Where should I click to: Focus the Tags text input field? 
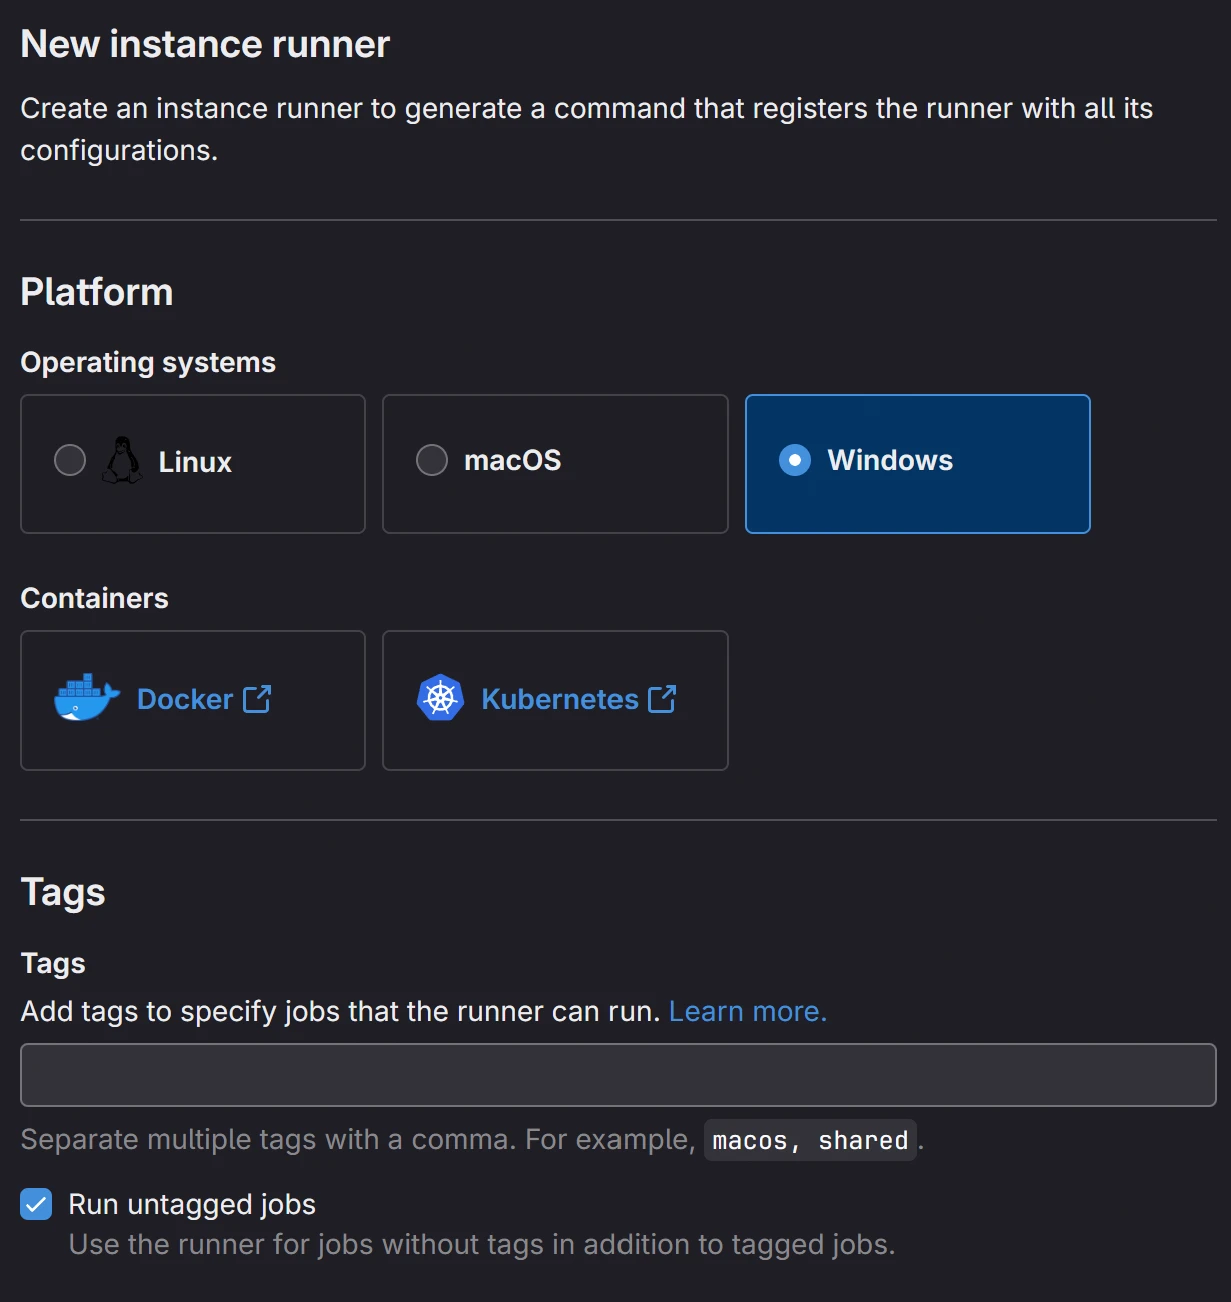coord(618,1075)
